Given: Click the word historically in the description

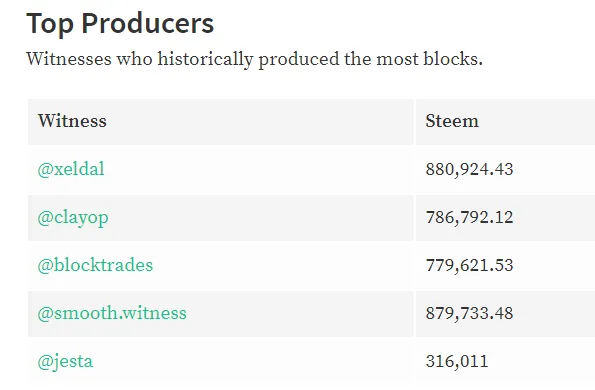Looking at the screenshot, I should tap(205, 60).
